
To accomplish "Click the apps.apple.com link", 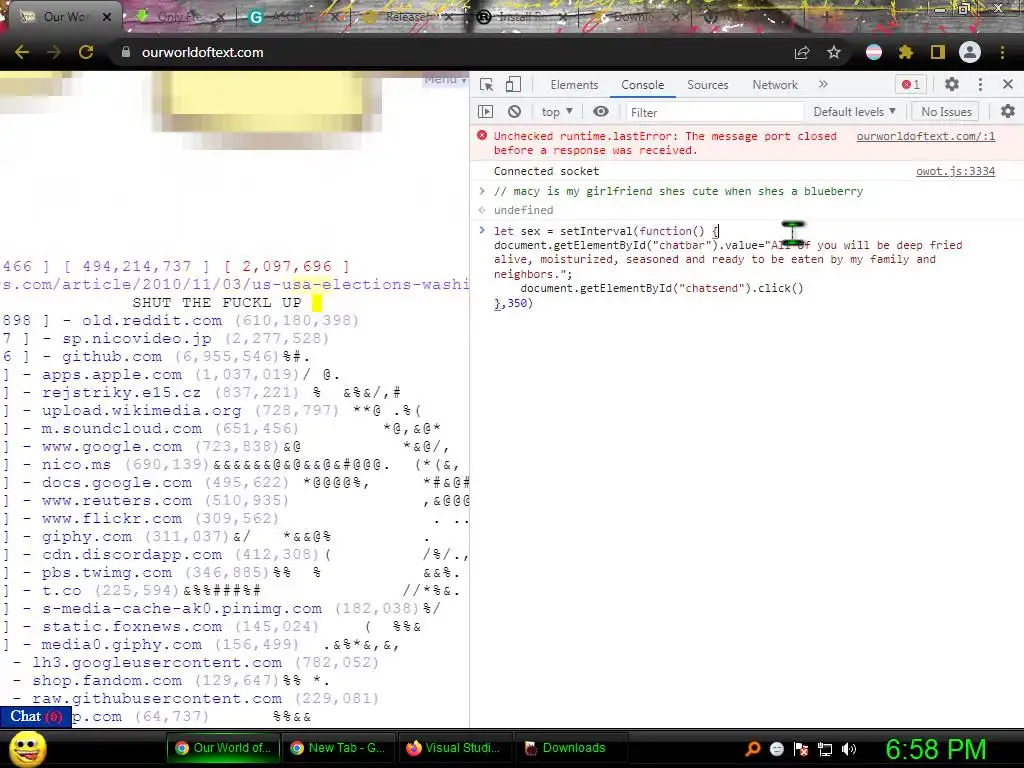I will coord(112,375).
